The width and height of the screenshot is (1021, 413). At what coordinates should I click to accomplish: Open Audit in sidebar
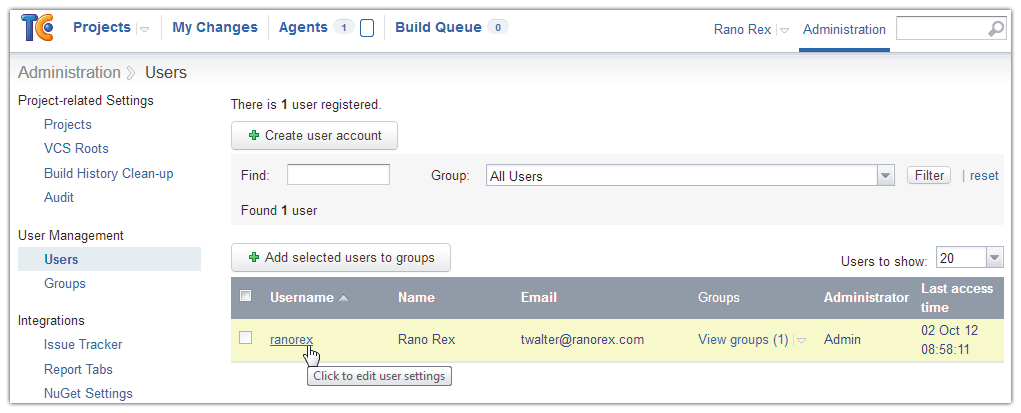coord(59,197)
